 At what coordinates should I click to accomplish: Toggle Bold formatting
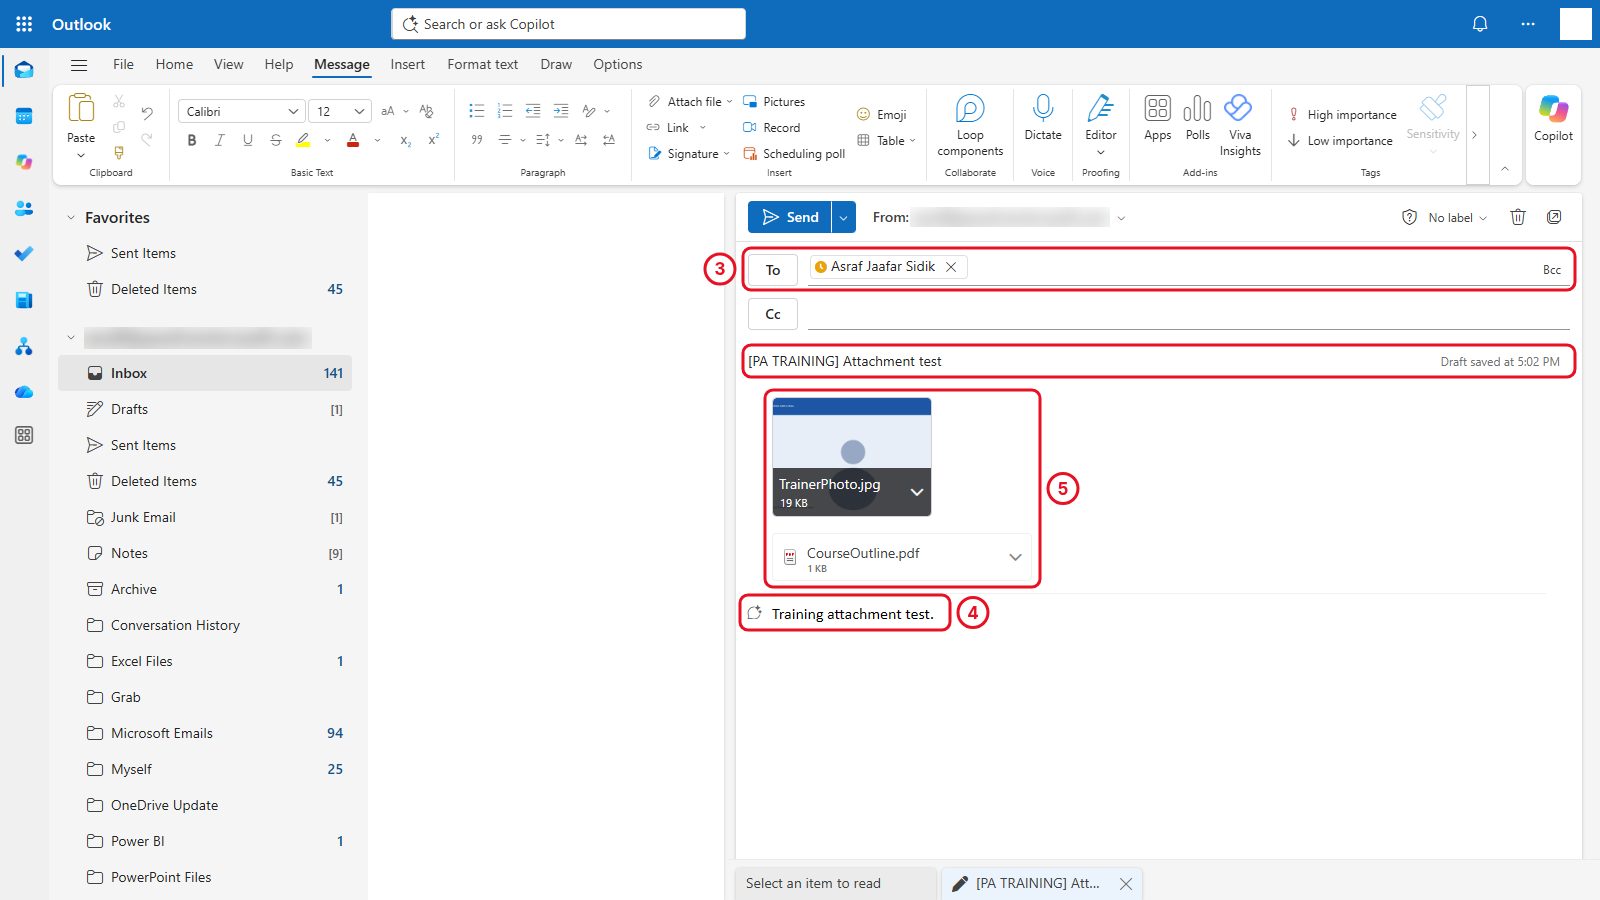(192, 140)
